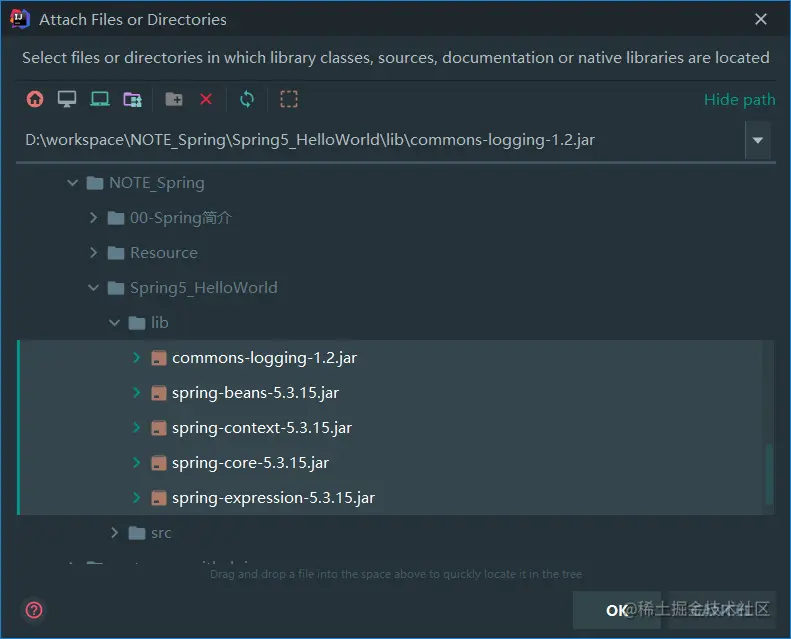The width and height of the screenshot is (791, 639).
Task: Select the Module directory icon
Action: tap(133, 99)
